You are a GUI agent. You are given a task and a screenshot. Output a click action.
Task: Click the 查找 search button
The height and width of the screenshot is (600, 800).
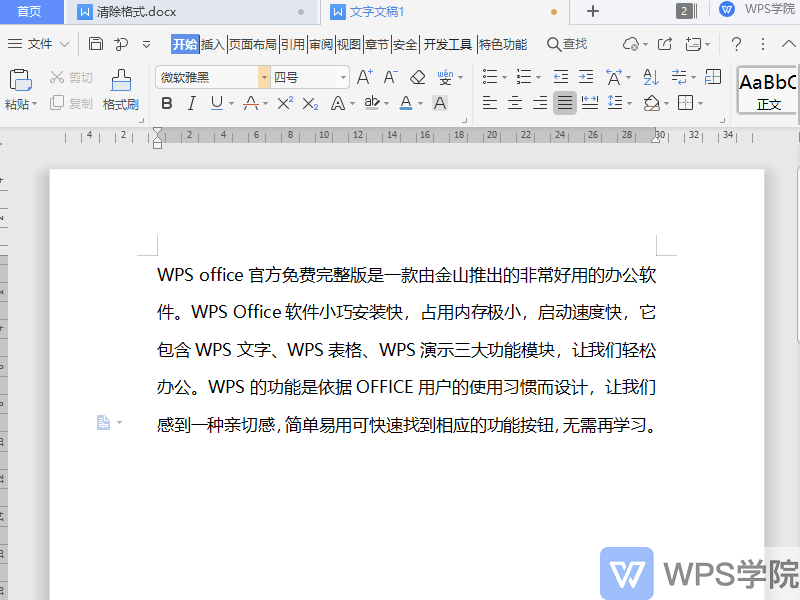point(567,44)
